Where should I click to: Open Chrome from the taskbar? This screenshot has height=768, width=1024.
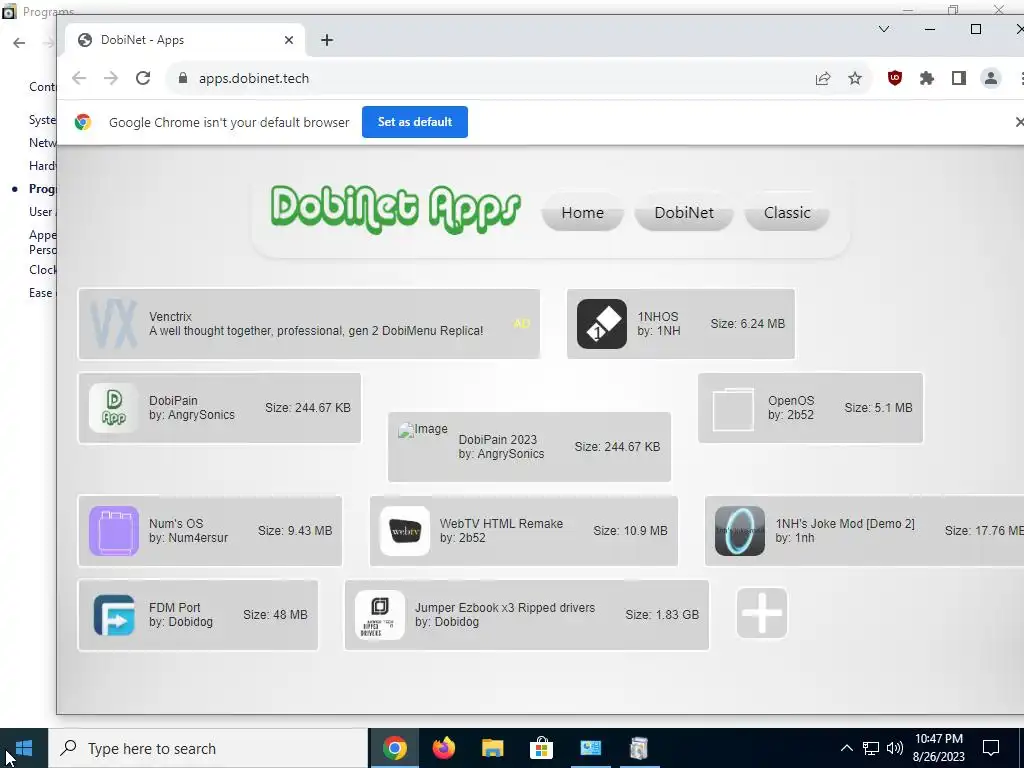coord(394,748)
